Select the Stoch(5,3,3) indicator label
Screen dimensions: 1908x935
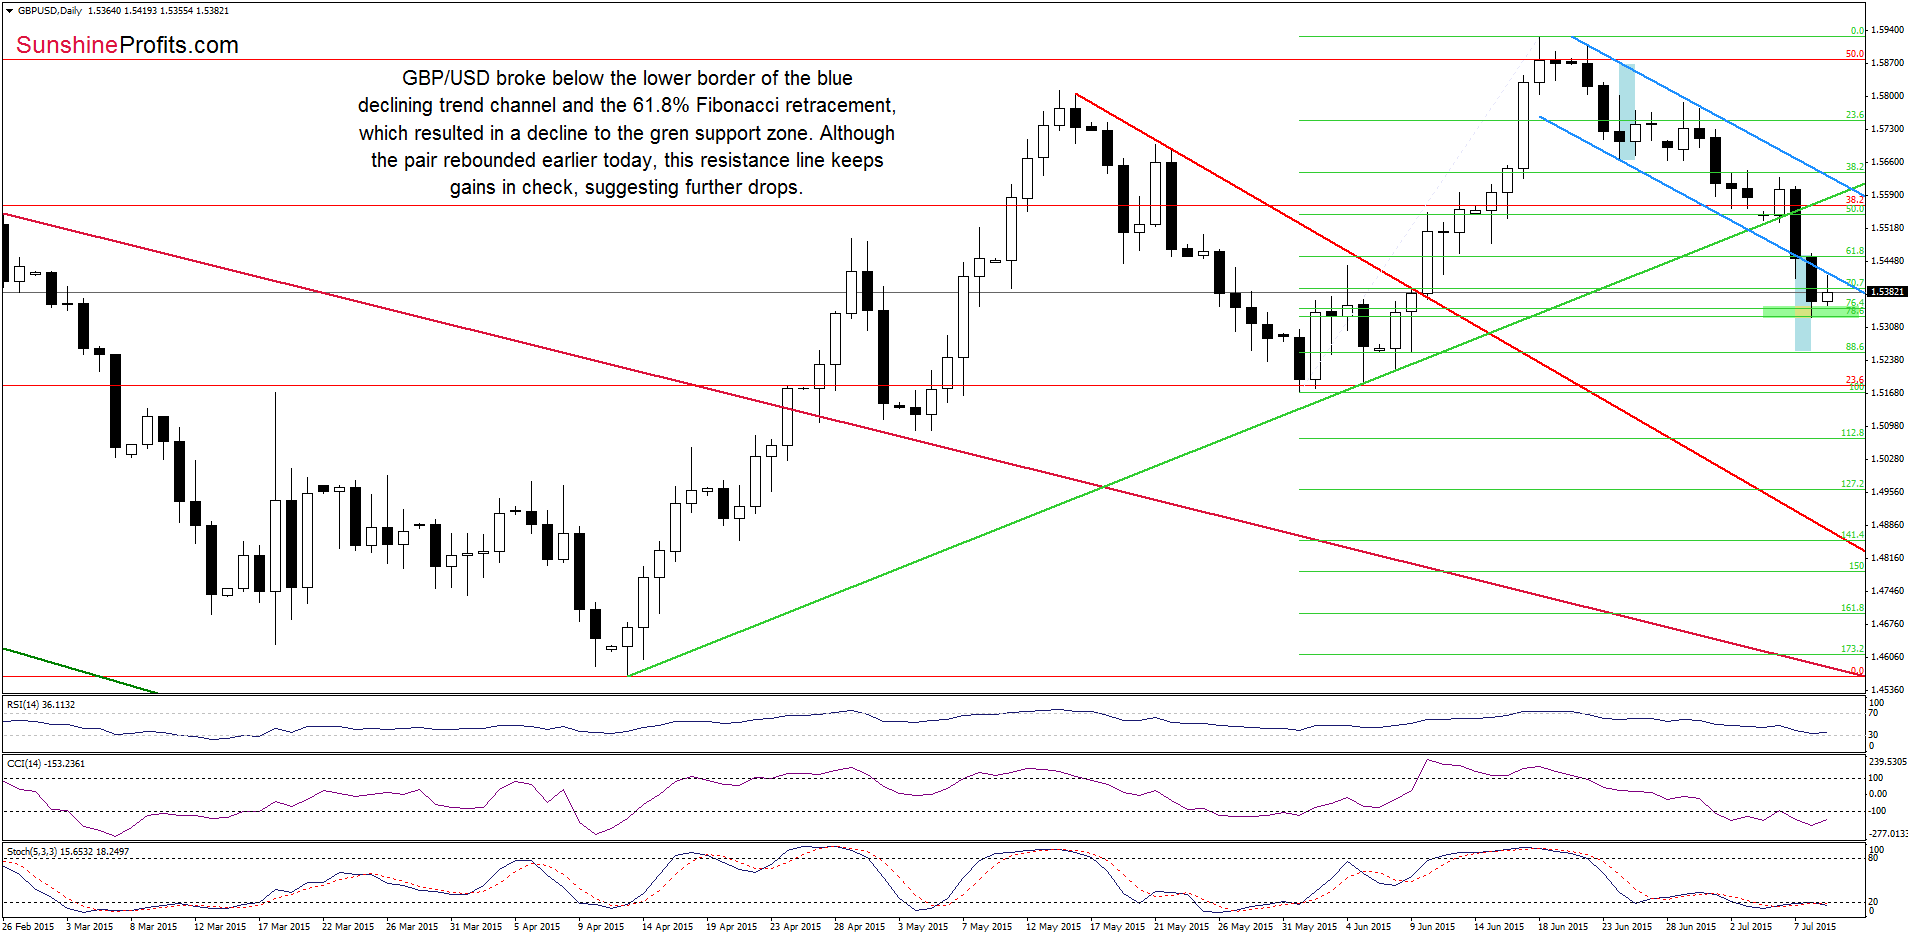pyautogui.click(x=68, y=852)
